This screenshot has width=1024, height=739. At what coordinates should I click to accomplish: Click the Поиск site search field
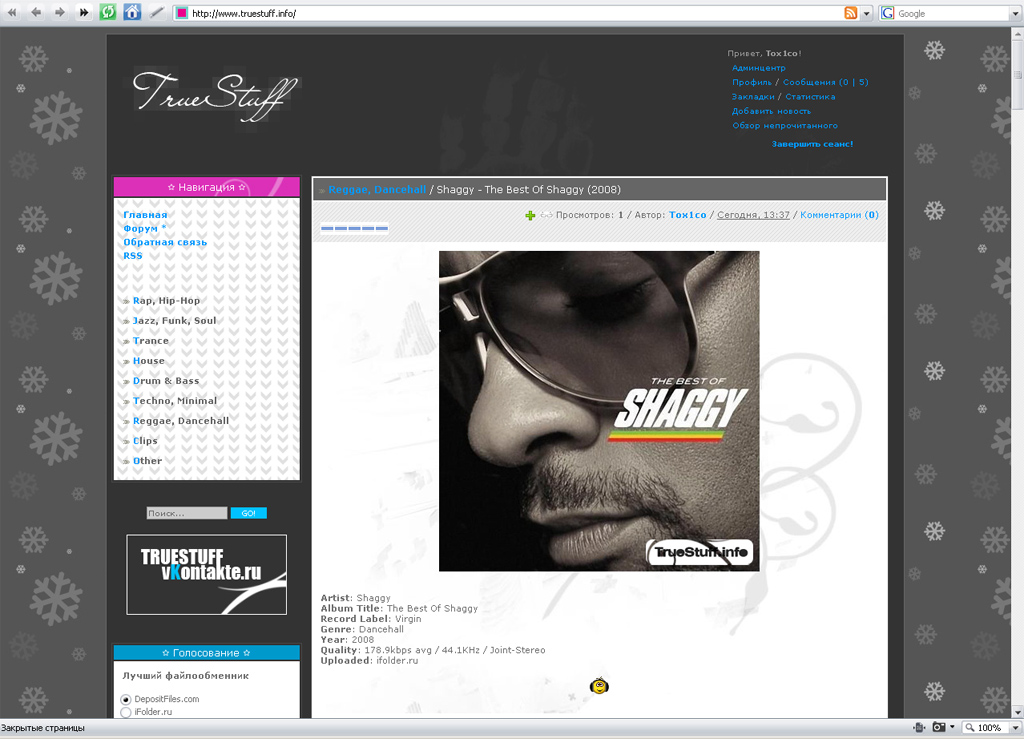coord(187,513)
